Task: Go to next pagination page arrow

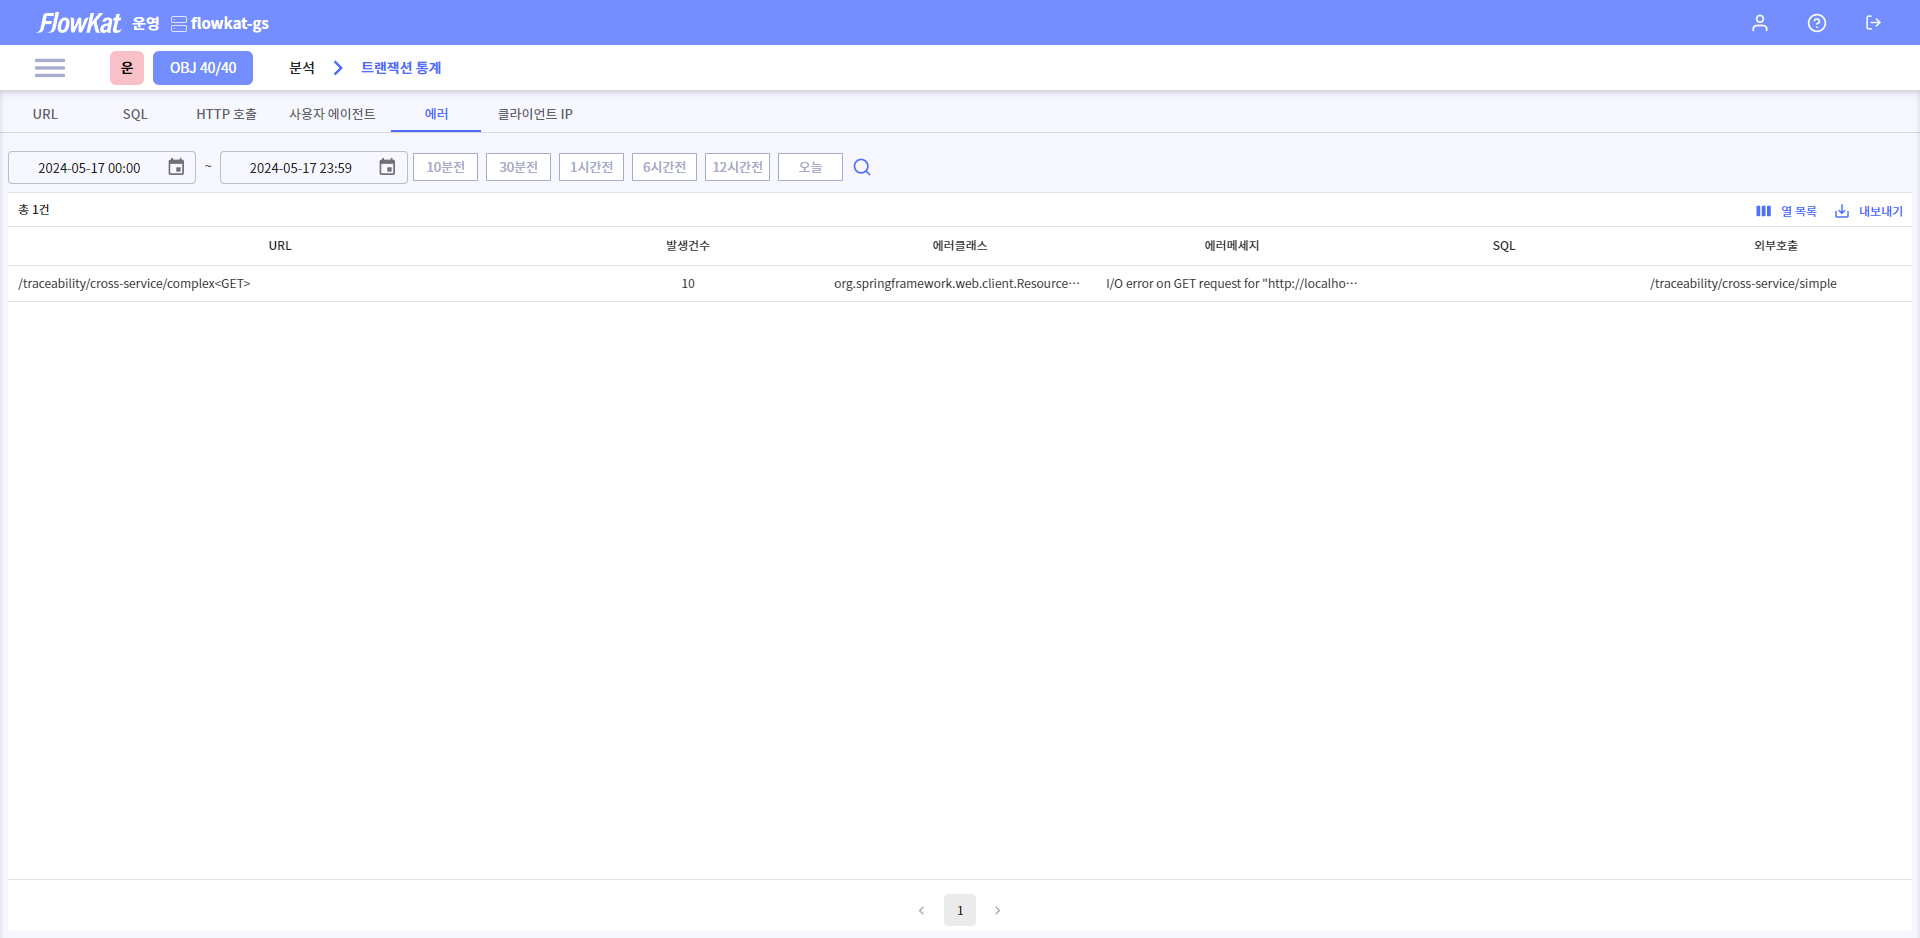Action: coord(997,910)
